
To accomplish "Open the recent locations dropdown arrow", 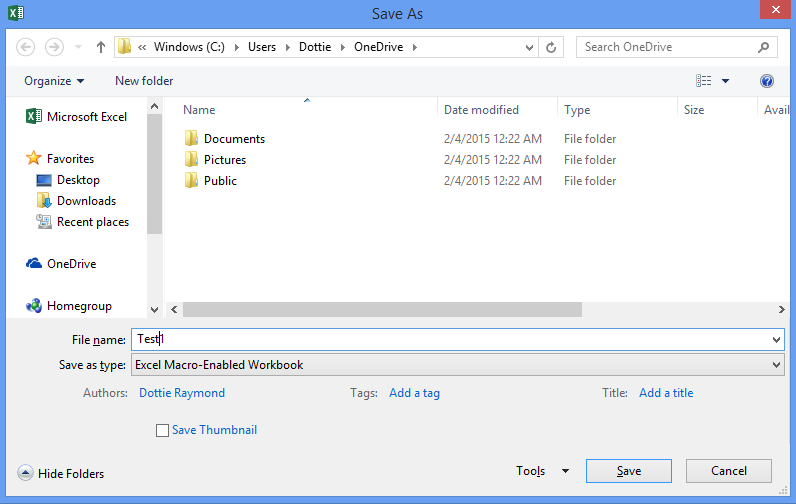I will pos(78,47).
